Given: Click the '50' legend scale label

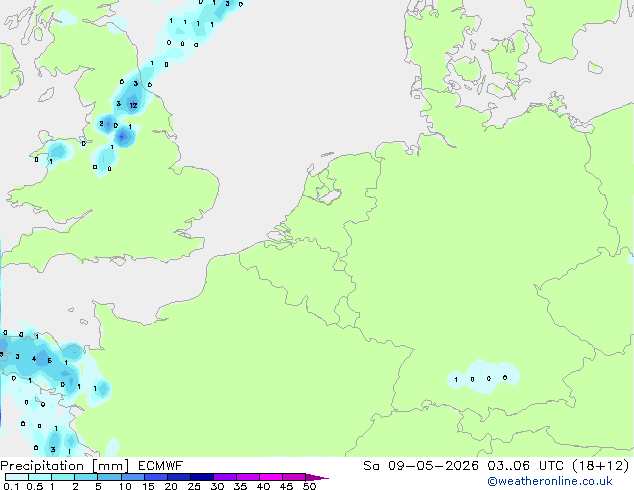Looking at the screenshot, I should 310,486.
